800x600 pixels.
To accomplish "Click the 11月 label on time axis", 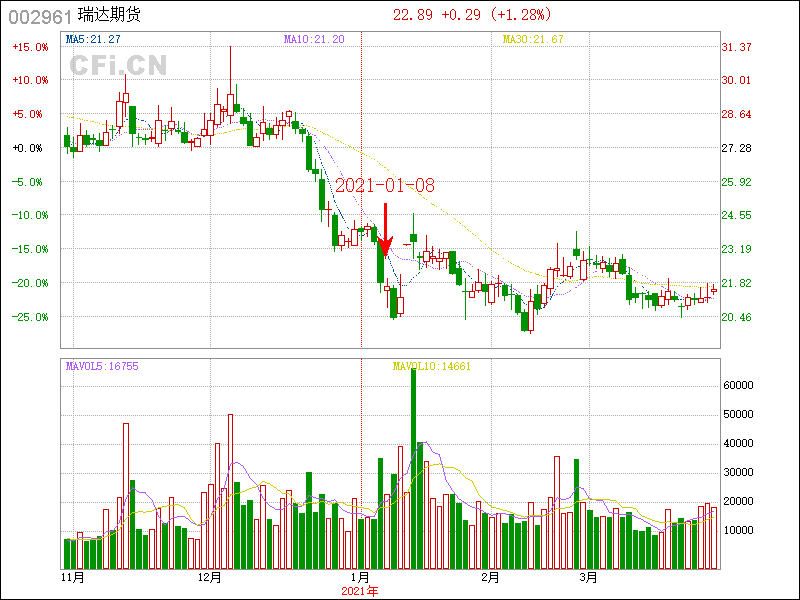I will 73,578.
